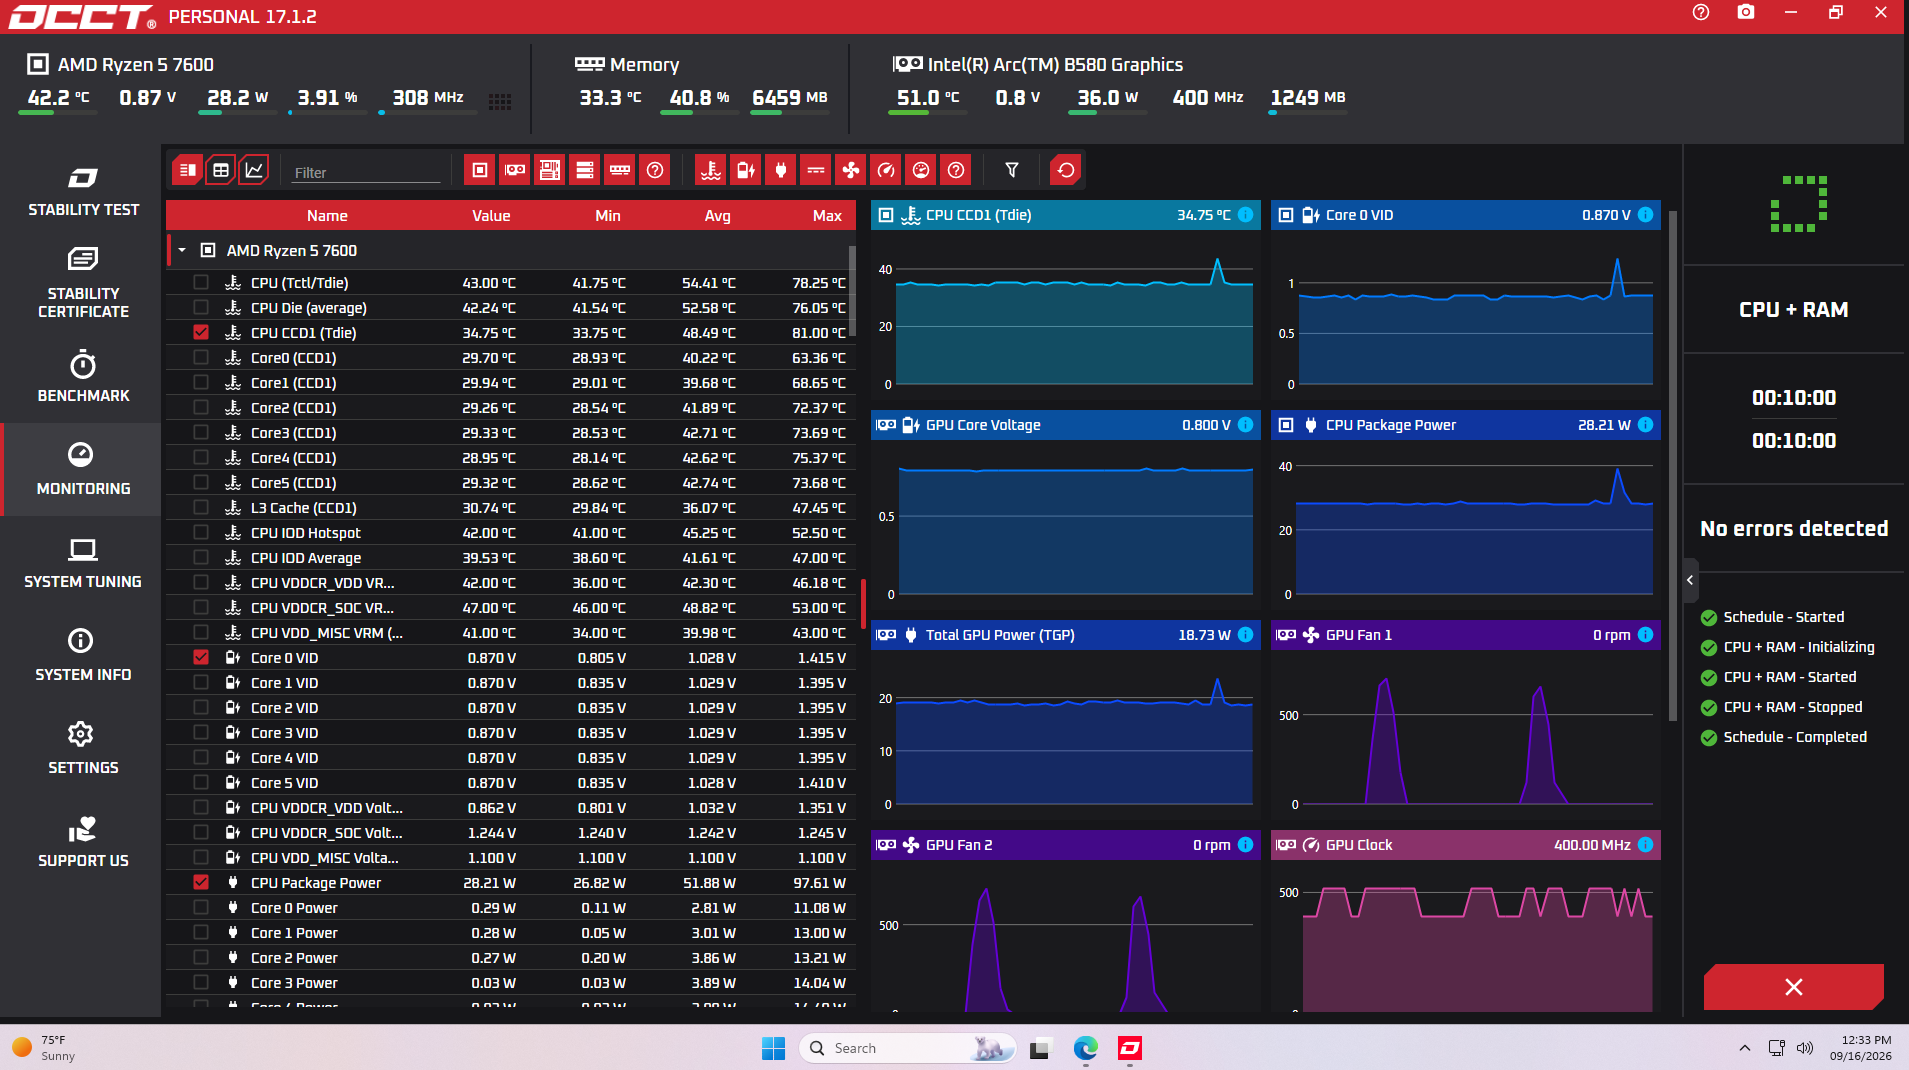Image resolution: width=1909 pixels, height=1070 pixels.
Task: Uncheck the Core 0 VID checkbox
Action: [201, 657]
